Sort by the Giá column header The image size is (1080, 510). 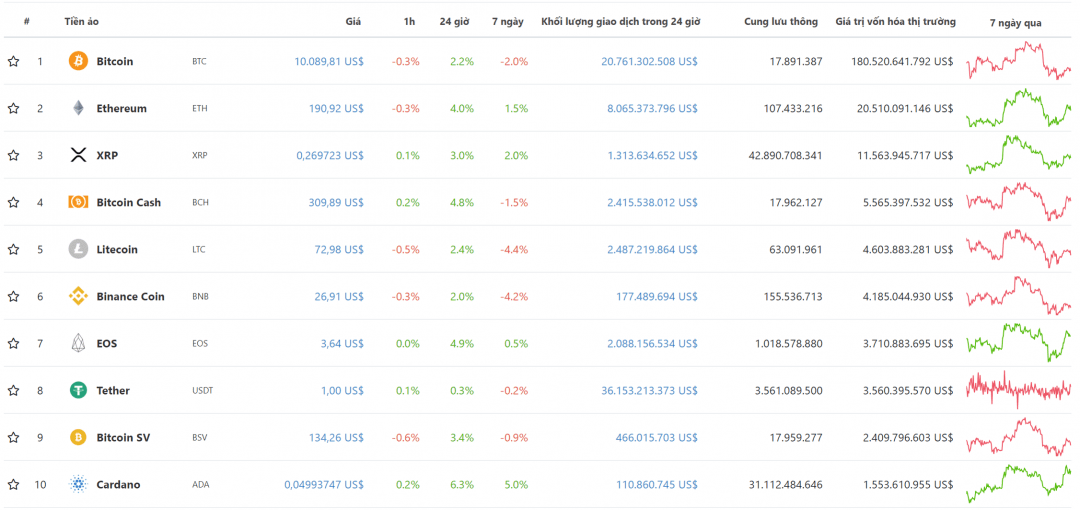[353, 21]
